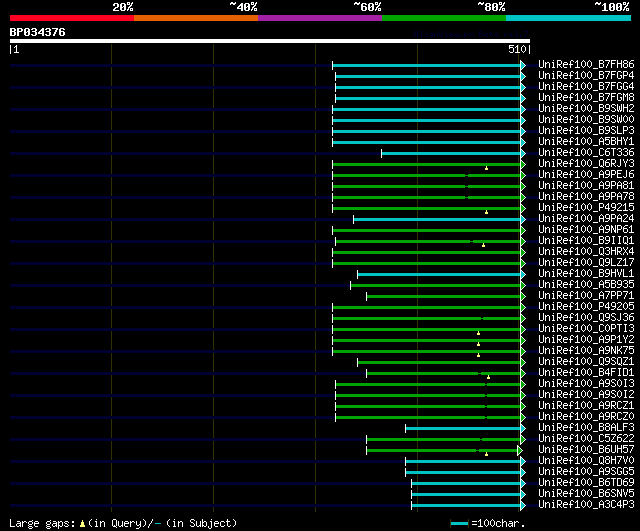Click the UniRef100_B8ALF3 label
Viewport: 640px width, 531px height.
point(586,428)
